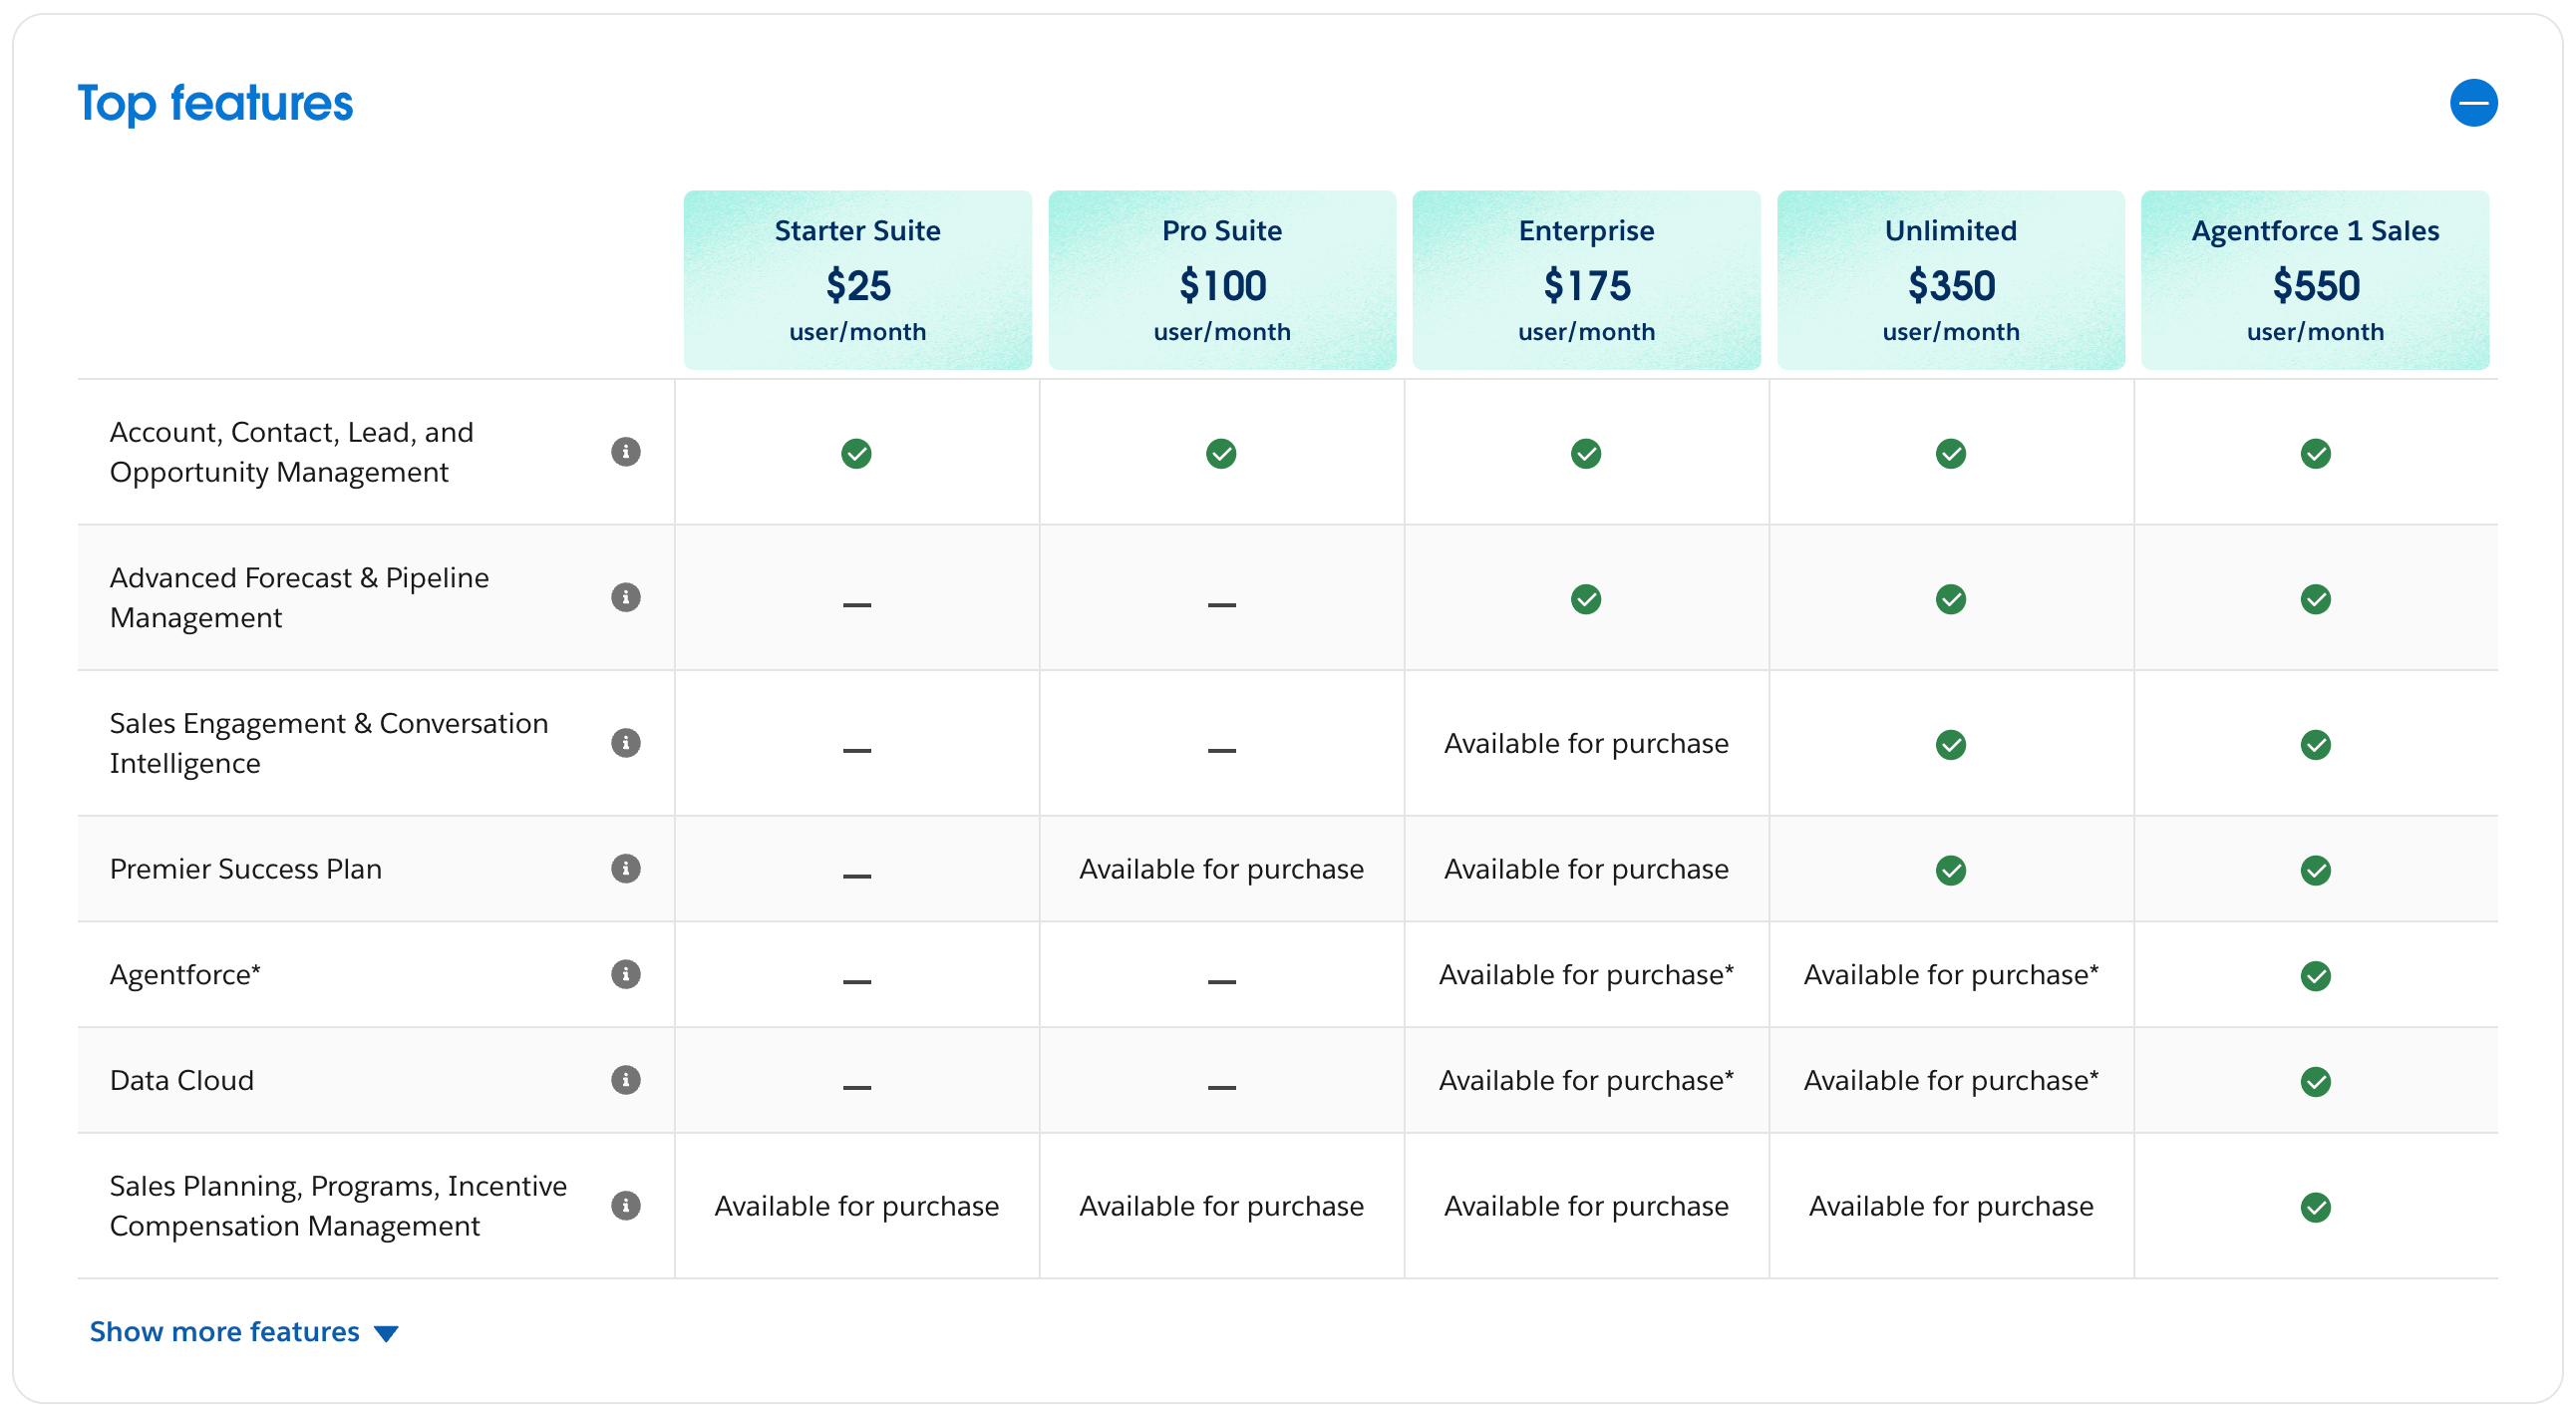Image resolution: width=2576 pixels, height=1422 pixels.
Task: Click 'Agentforce*' feature label
Action: click(x=185, y=975)
